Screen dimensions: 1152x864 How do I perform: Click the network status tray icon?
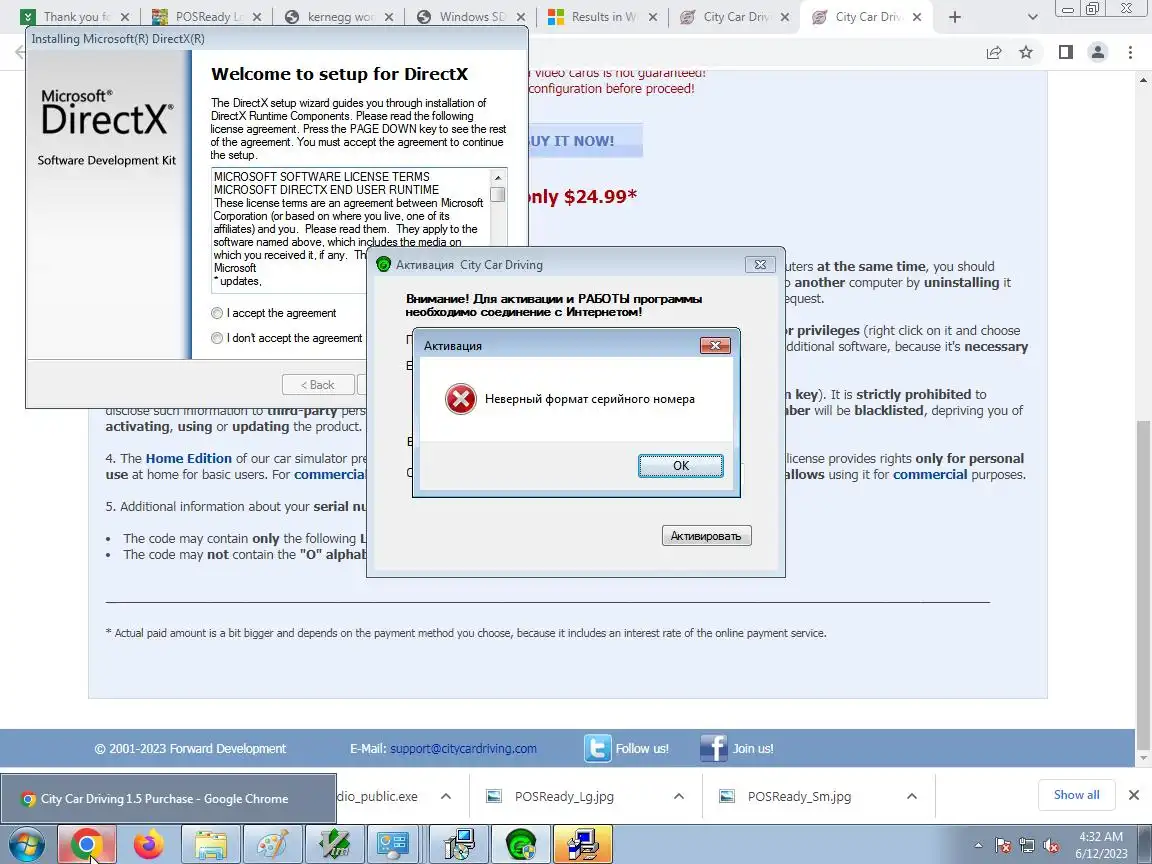pos(1027,846)
